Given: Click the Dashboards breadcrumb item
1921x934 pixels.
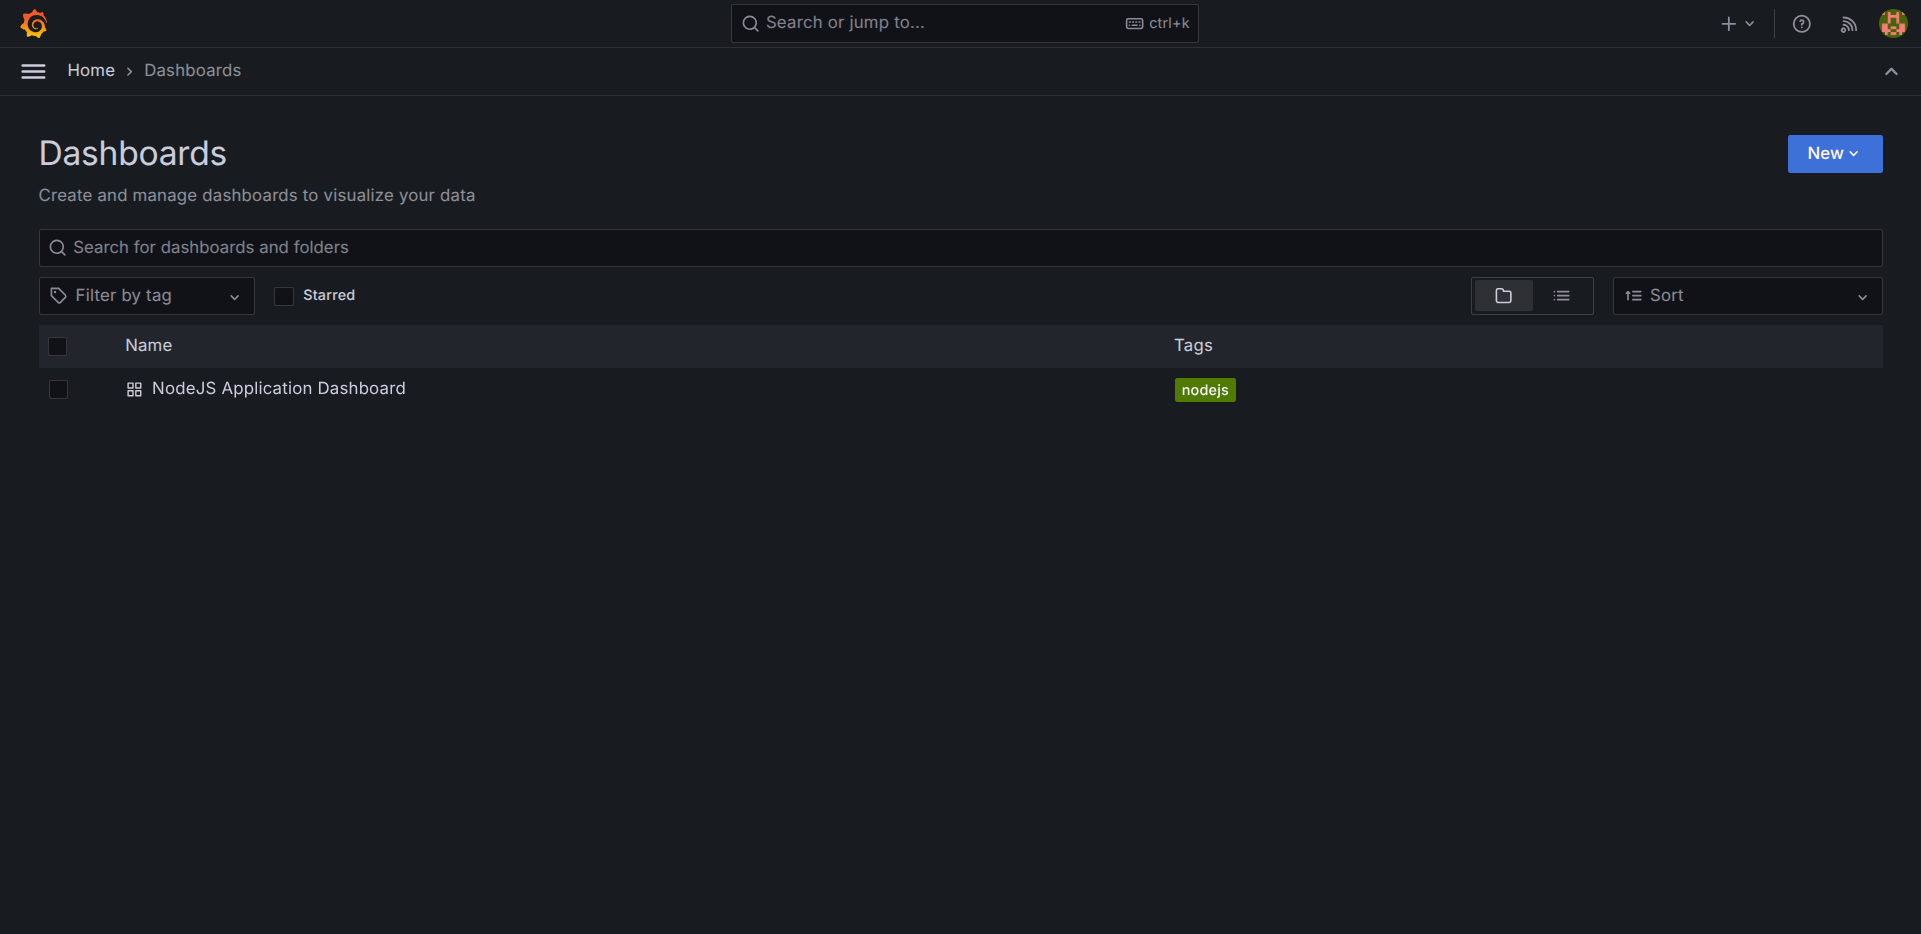Looking at the screenshot, I should [192, 71].
